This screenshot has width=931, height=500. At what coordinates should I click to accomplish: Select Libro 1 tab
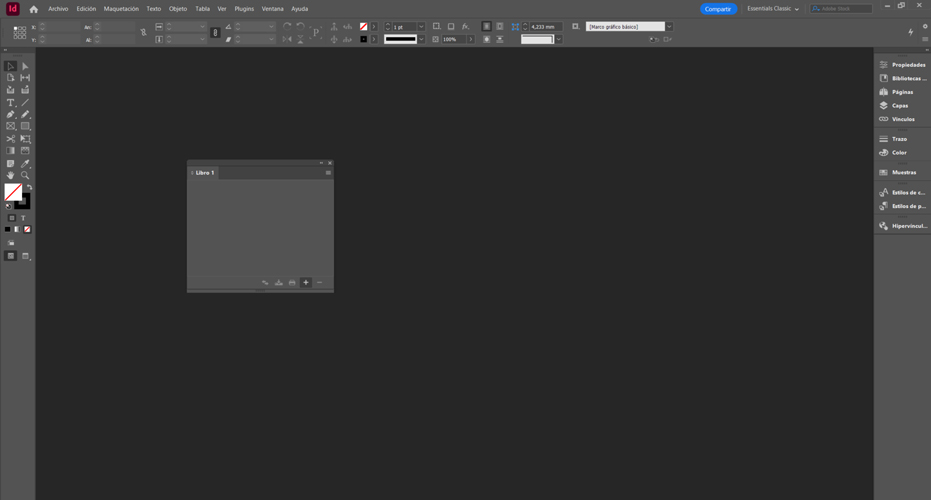tap(205, 173)
